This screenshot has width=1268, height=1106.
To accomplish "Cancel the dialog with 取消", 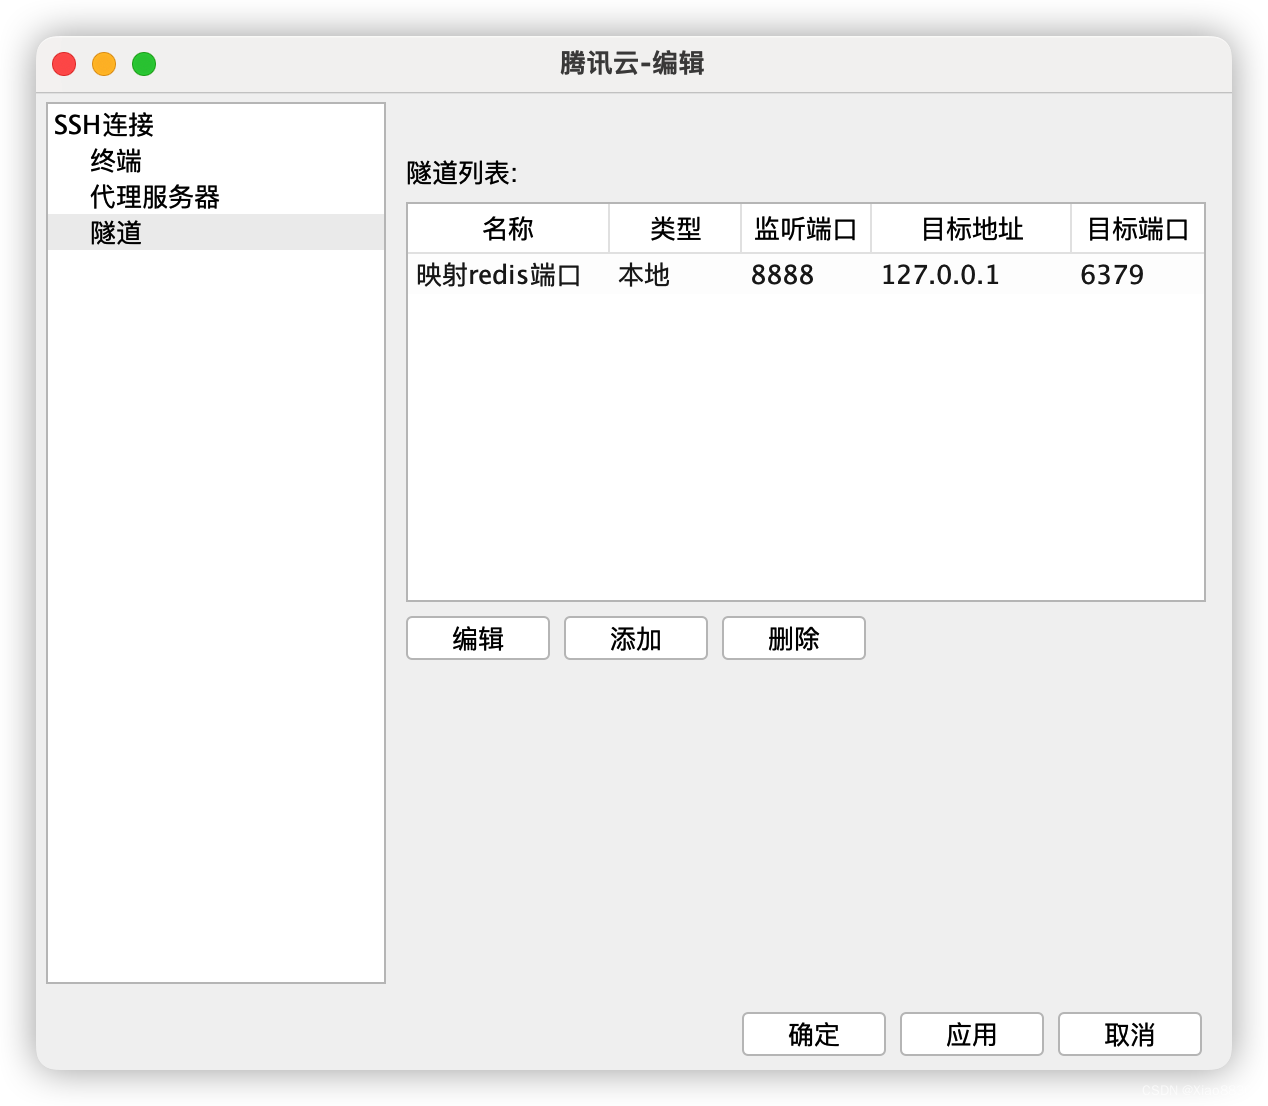I will 1130,1034.
